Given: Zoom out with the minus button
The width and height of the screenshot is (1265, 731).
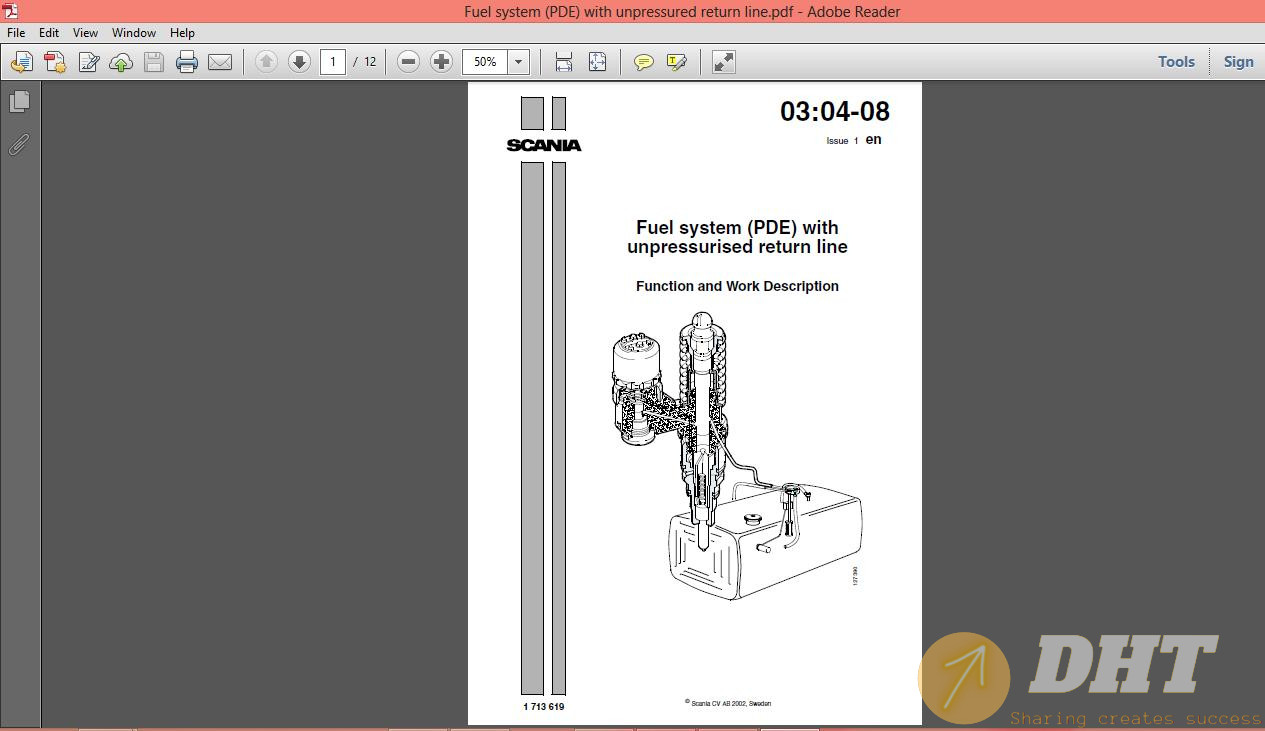Looking at the screenshot, I should pyautogui.click(x=408, y=62).
